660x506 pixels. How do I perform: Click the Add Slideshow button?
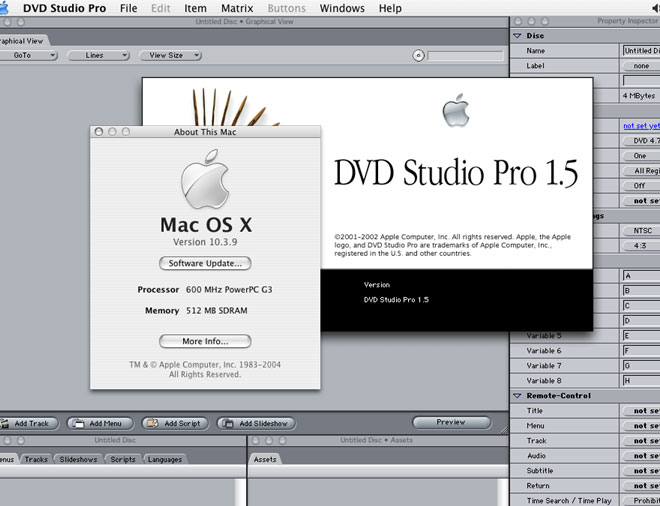[x=256, y=423]
